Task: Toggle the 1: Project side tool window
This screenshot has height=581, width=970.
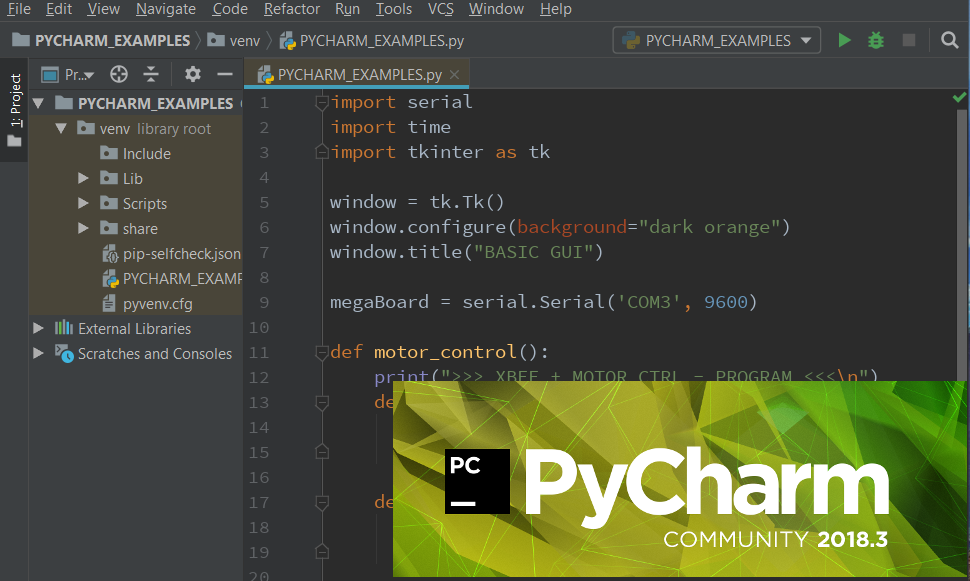Action: 14,110
